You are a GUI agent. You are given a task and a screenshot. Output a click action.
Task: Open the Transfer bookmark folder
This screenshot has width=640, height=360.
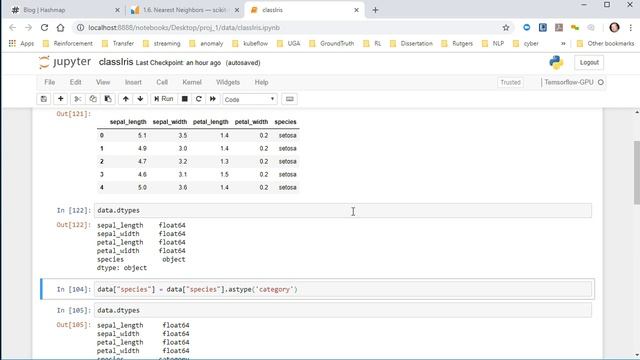pos(118,43)
